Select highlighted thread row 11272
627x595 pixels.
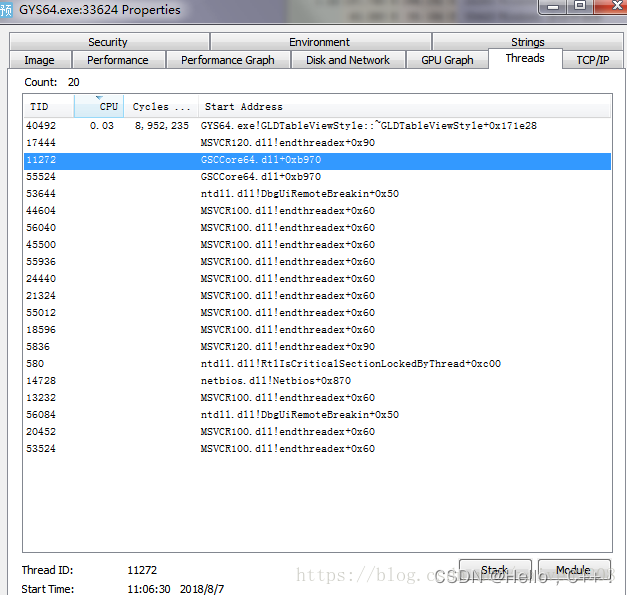pos(317,160)
